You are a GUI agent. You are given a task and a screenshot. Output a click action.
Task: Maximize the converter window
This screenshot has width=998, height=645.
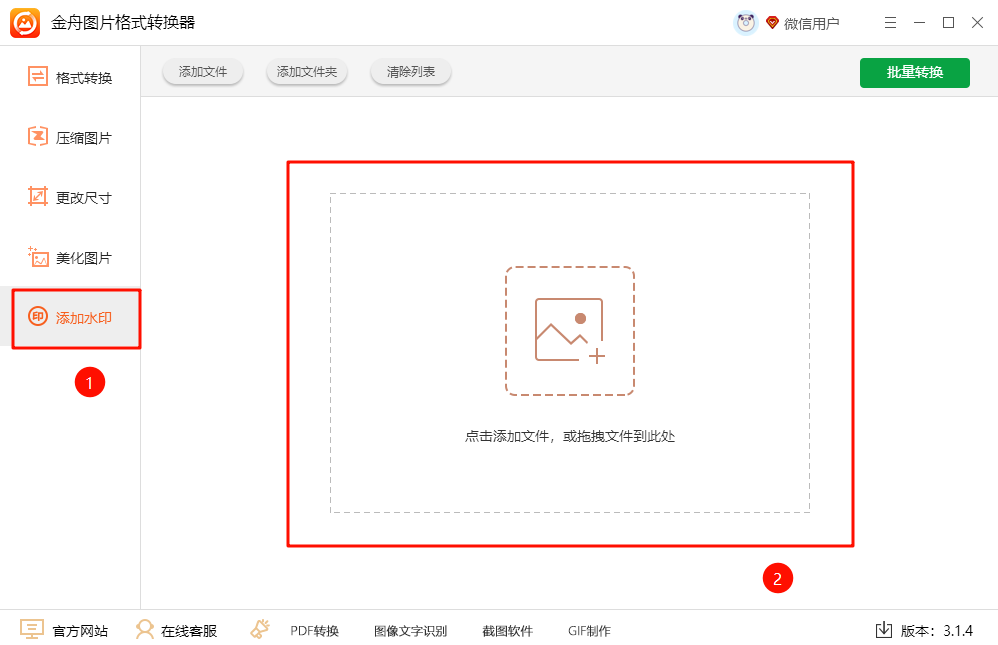click(948, 23)
